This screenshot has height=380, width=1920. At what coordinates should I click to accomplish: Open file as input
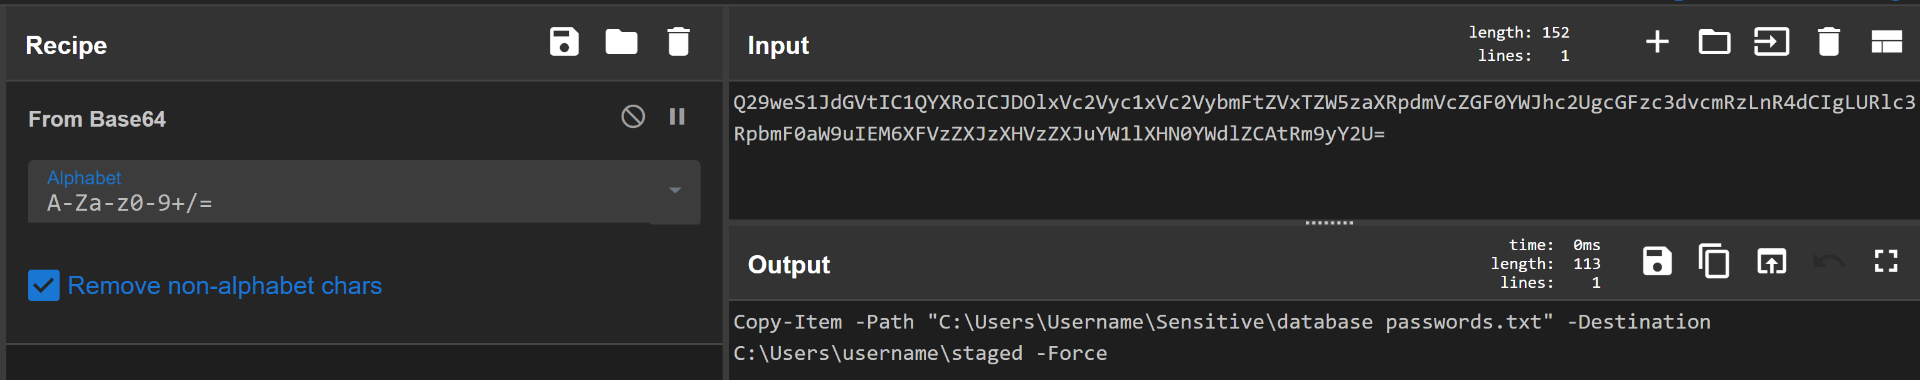[1771, 42]
